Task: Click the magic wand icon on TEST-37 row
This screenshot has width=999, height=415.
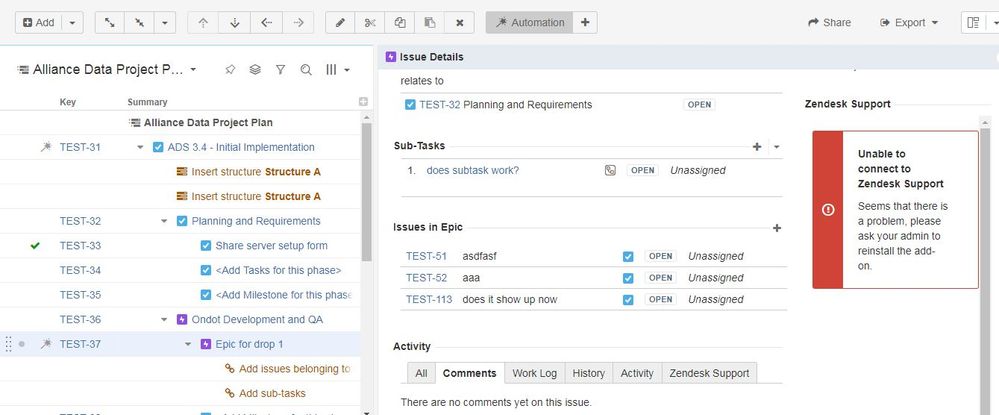Action: click(45, 344)
